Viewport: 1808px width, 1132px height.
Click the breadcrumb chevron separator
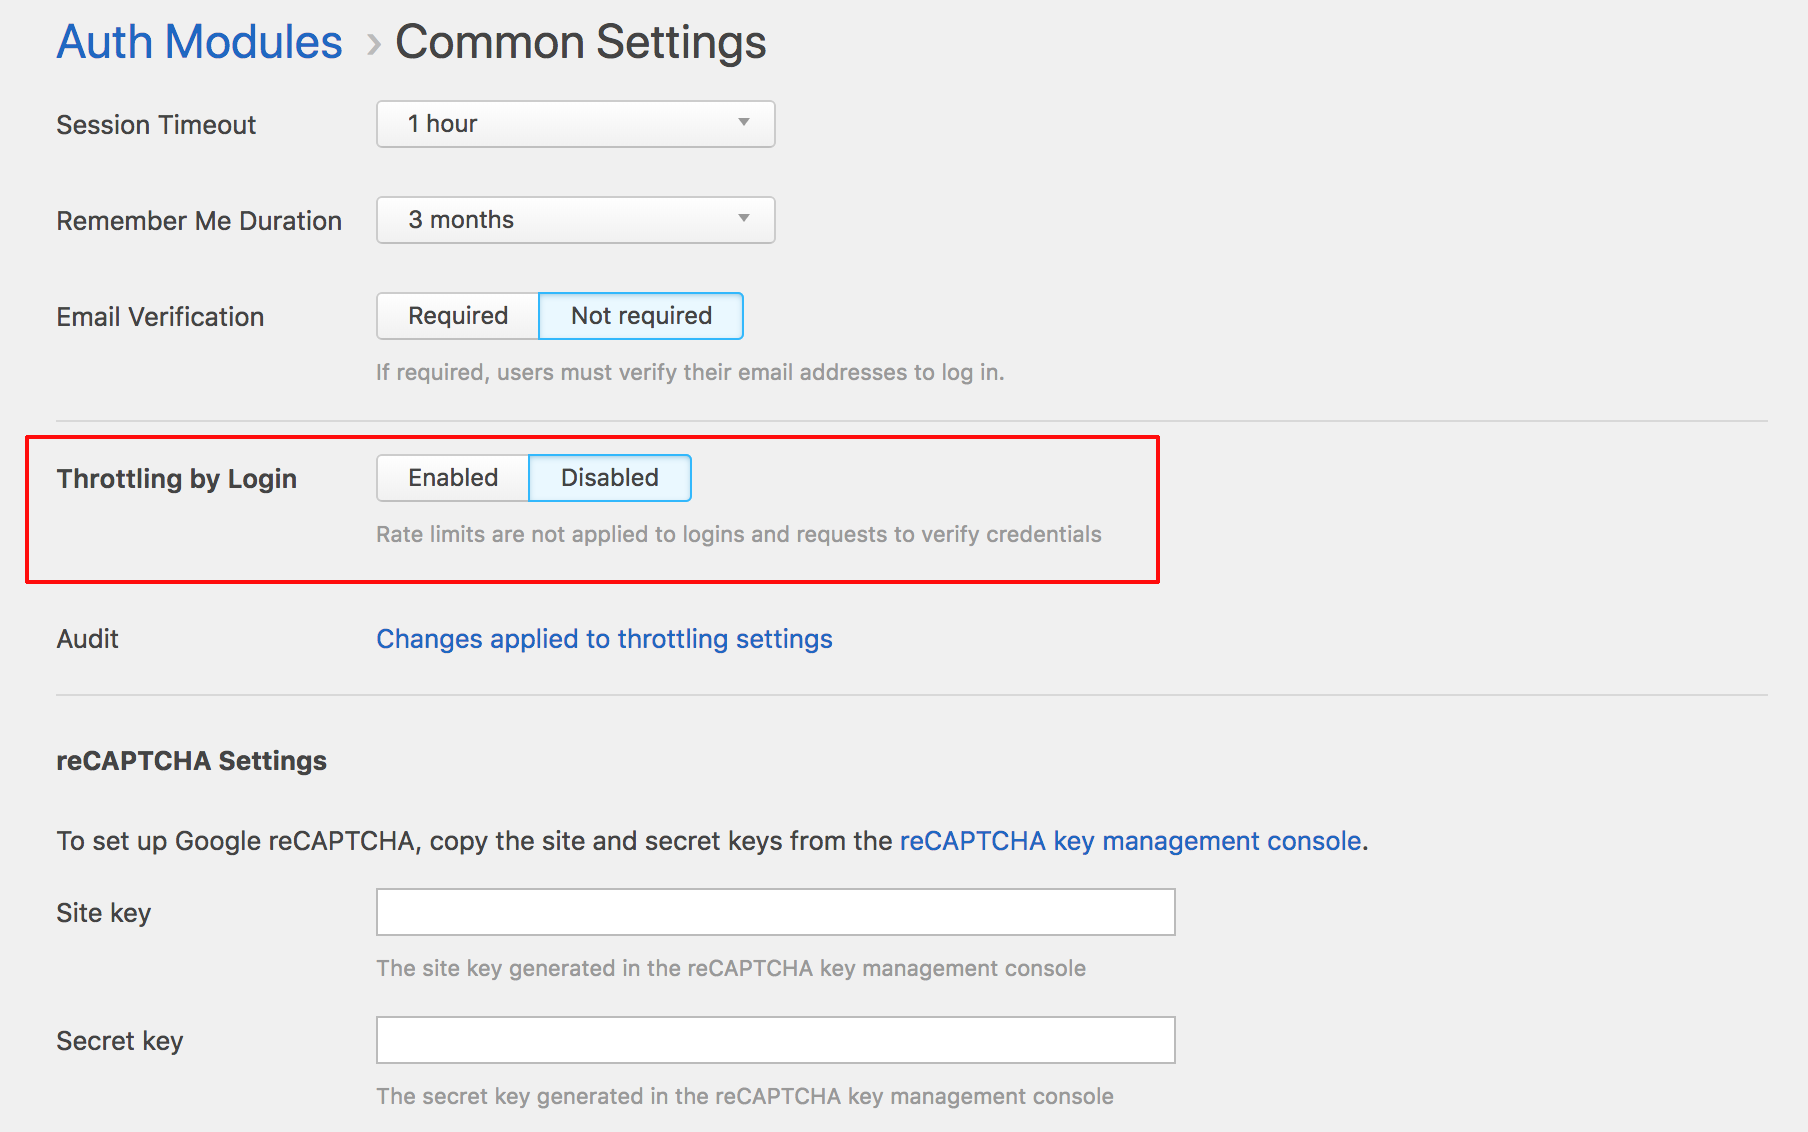pyautogui.click(x=373, y=45)
